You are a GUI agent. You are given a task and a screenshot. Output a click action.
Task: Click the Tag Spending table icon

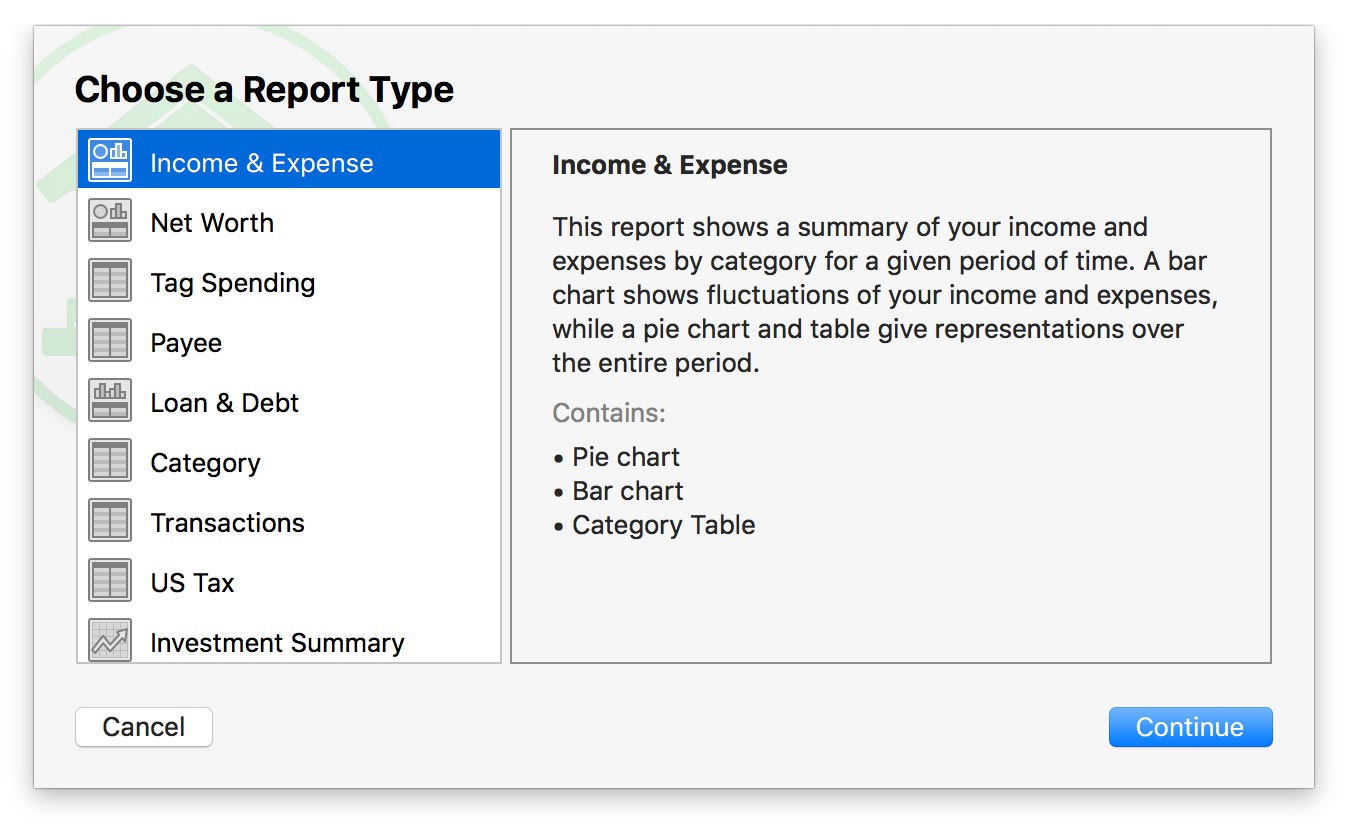coord(110,281)
